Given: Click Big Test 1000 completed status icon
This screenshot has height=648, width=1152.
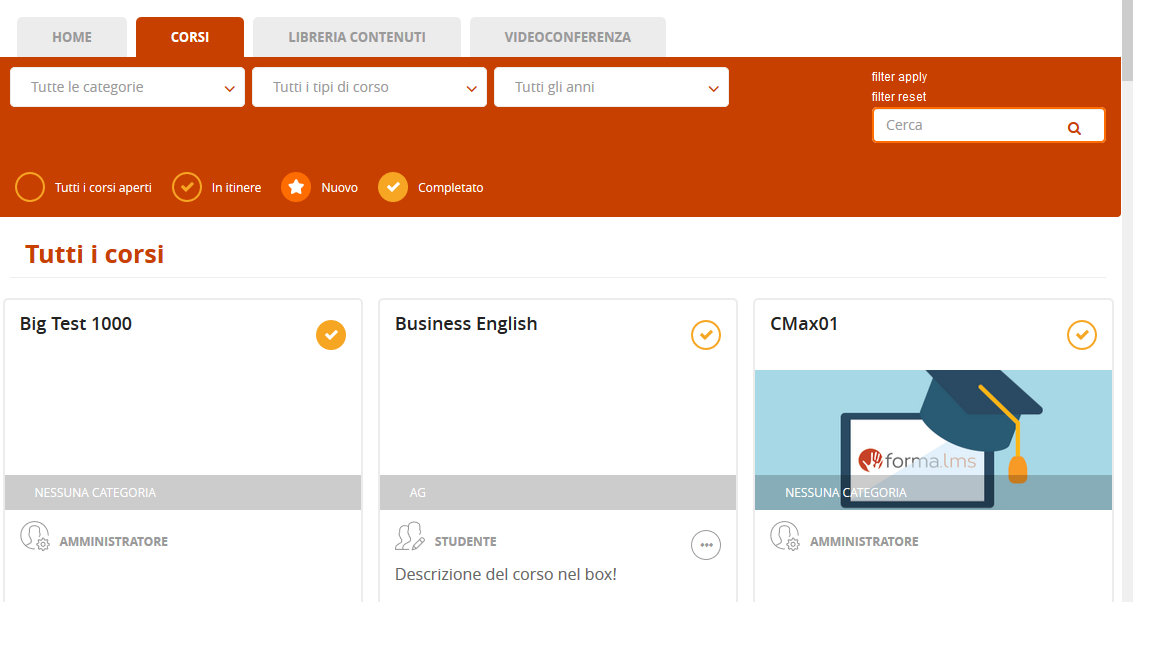Looking at the screenshot, I should pos(331,335).
